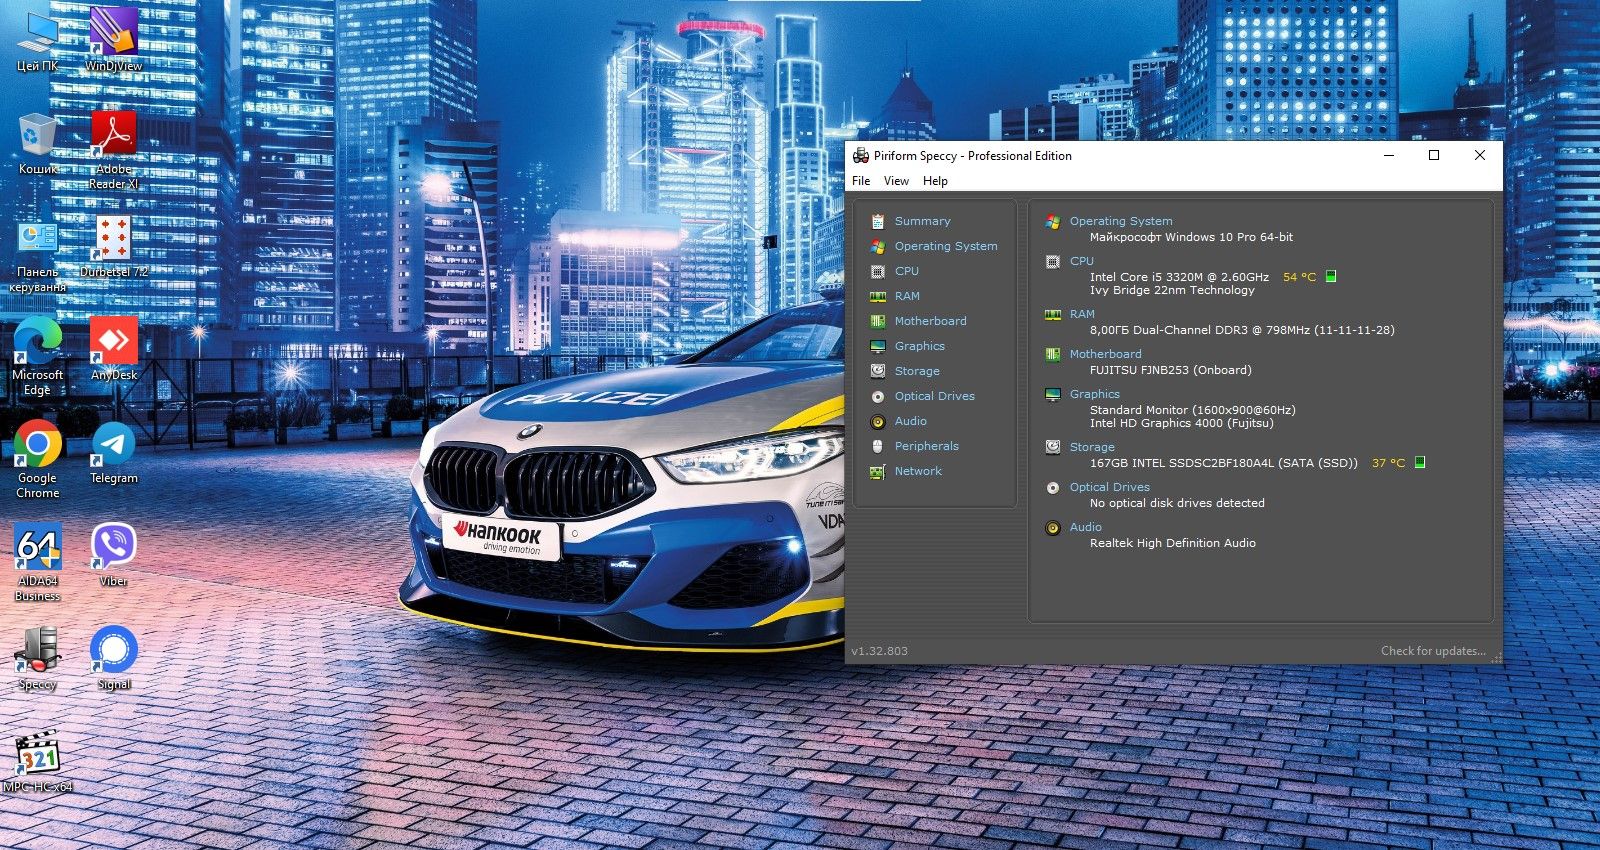Image resolution: width=1600 pixels, height=850 pixels.
Task: Click the Summary clipboard icon in sidebar
Action: click(877, 221)
